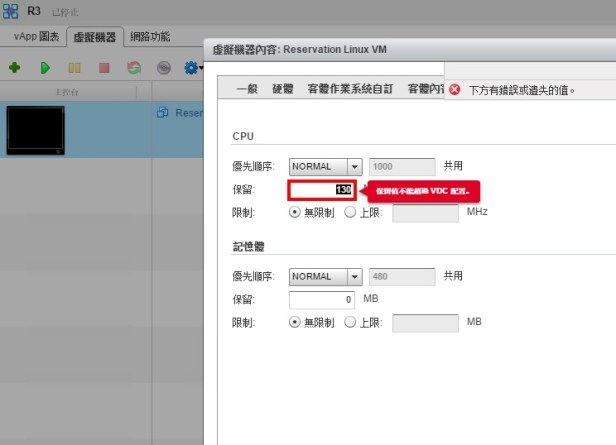Click the red error icon in warning banner
The image size is (616, 445).
coord(454,89)
